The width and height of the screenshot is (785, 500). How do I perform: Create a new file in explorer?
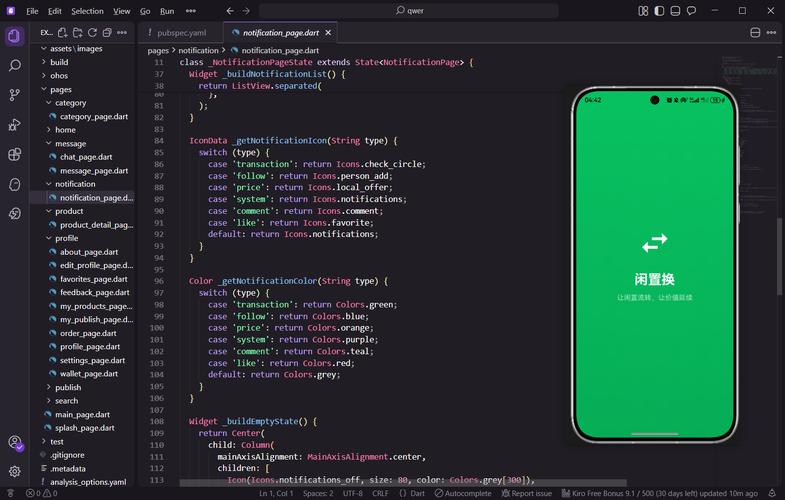63,33
